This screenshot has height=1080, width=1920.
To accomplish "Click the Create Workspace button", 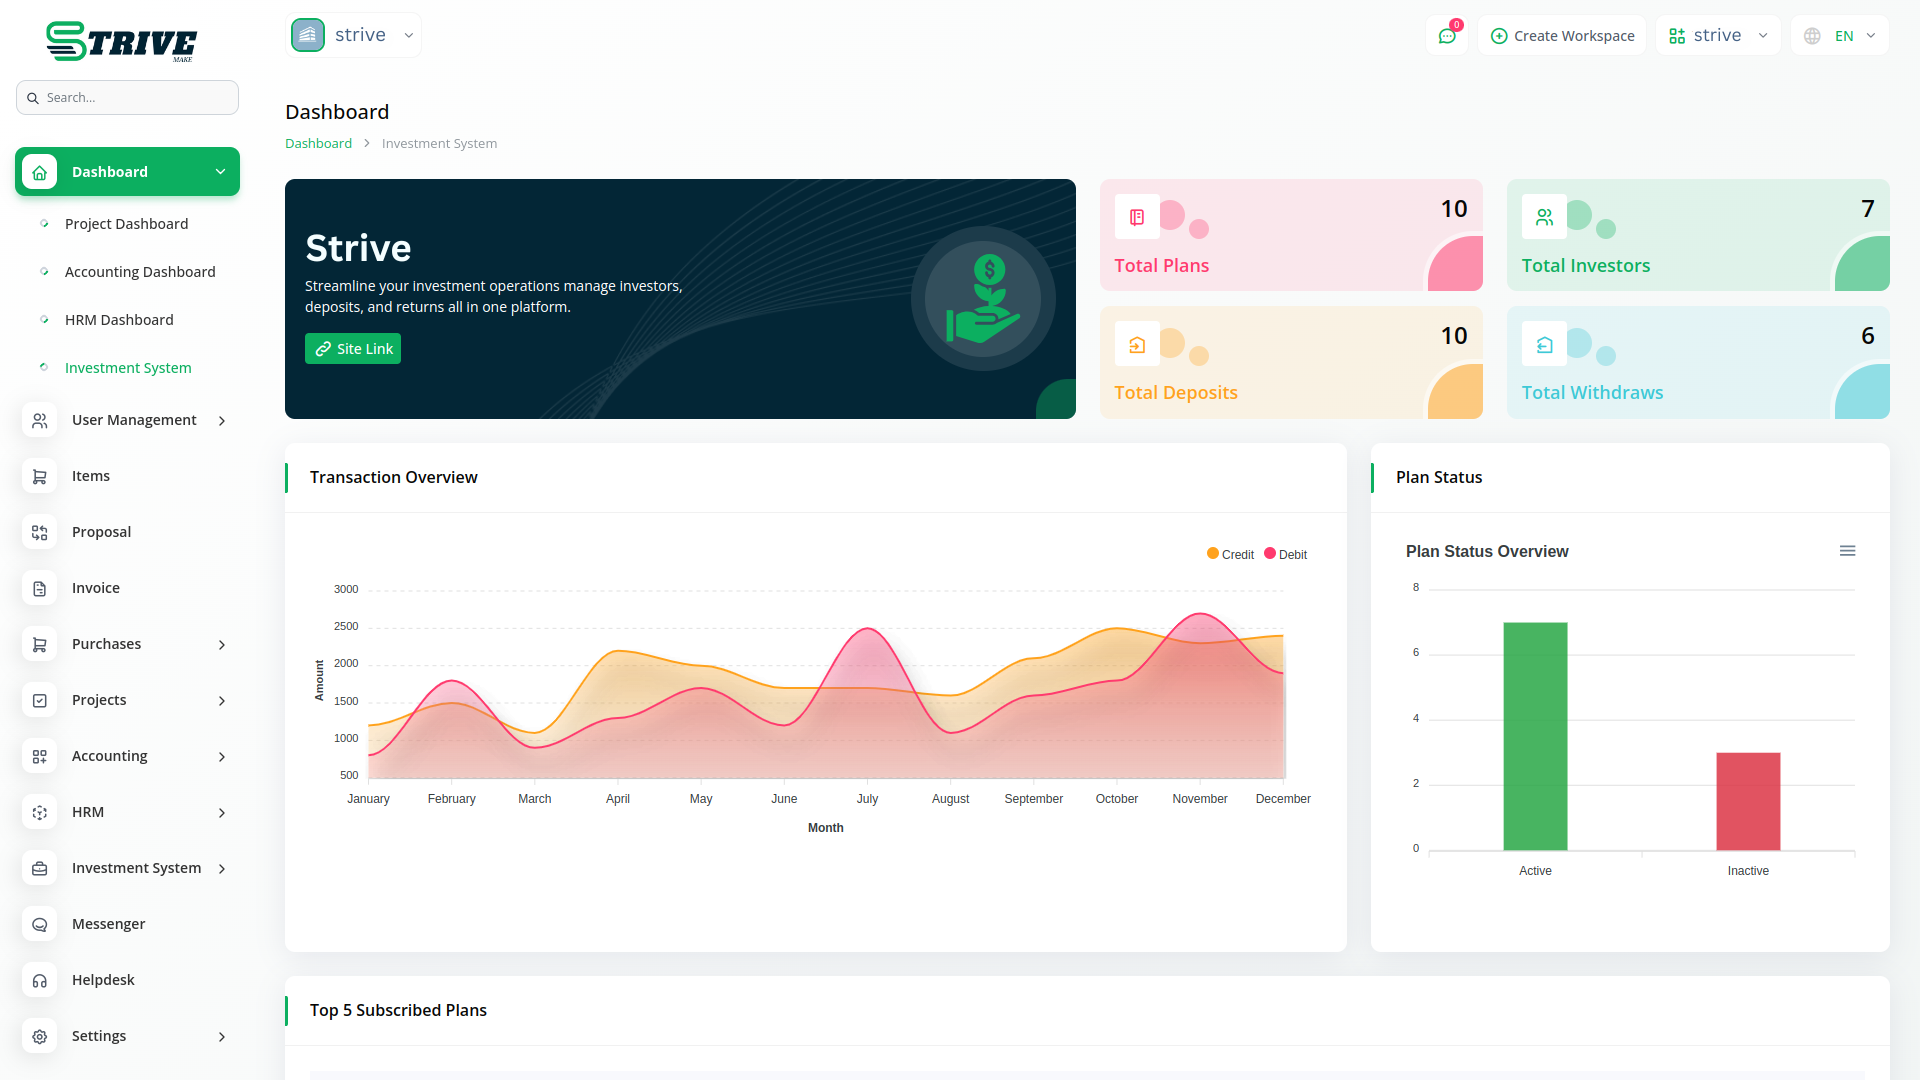I will click(1562, 36).
